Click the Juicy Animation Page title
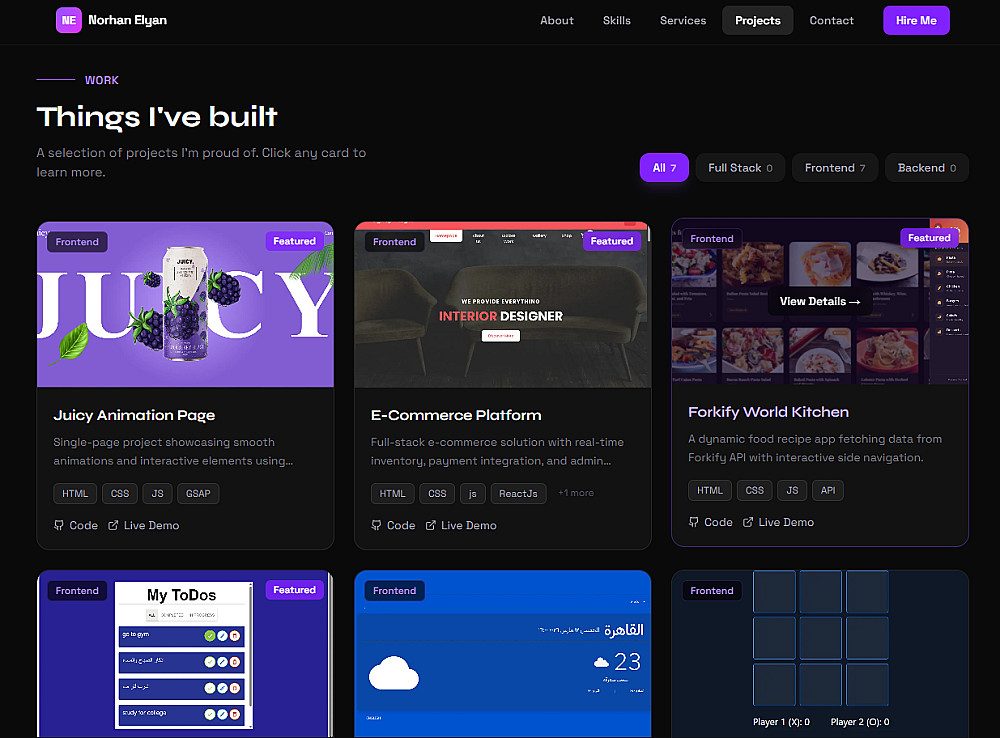 134,415
